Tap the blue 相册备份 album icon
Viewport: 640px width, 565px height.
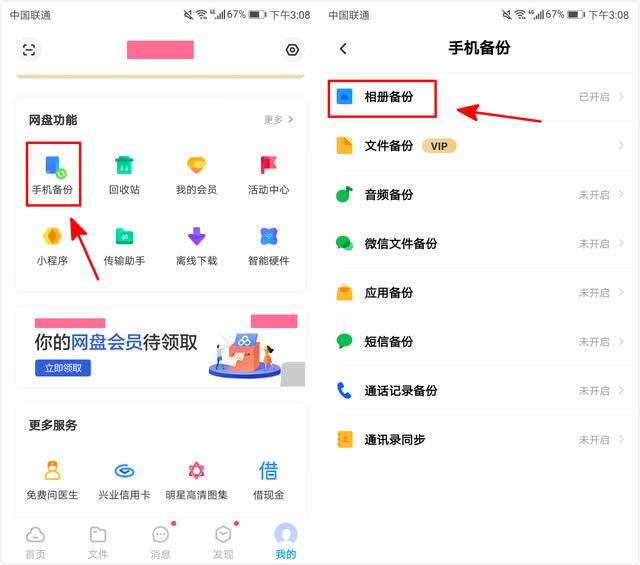click(344, 97)
